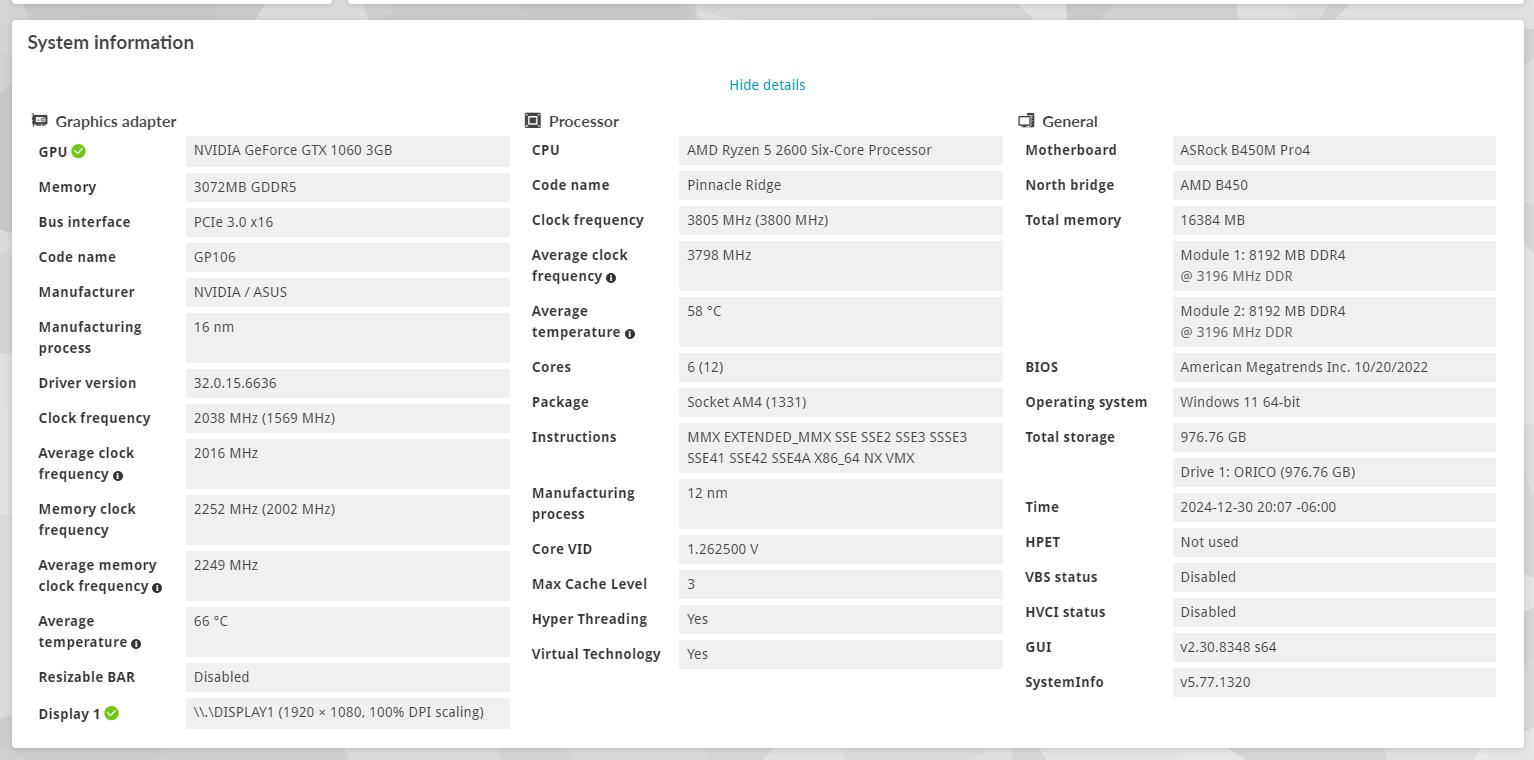Click the '2038 MHz (1569 MHz)' clock frequency value
Screen dimensions: 1534x760
pyautogui.click(x=348, y=418)
